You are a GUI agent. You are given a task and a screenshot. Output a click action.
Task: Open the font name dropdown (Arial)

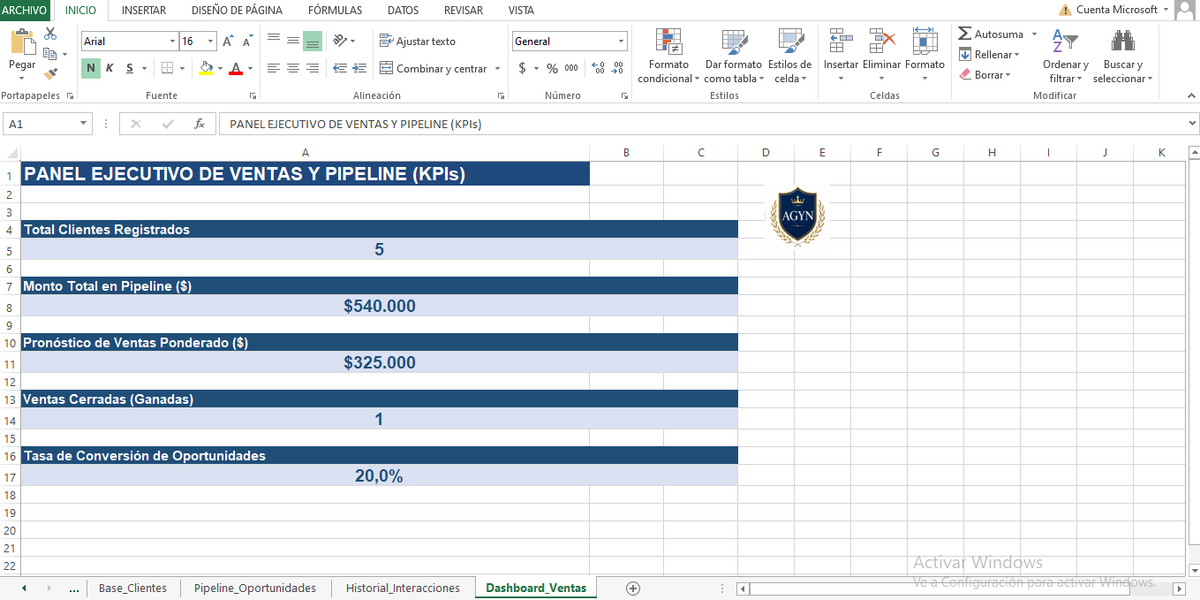click(171, 41)
